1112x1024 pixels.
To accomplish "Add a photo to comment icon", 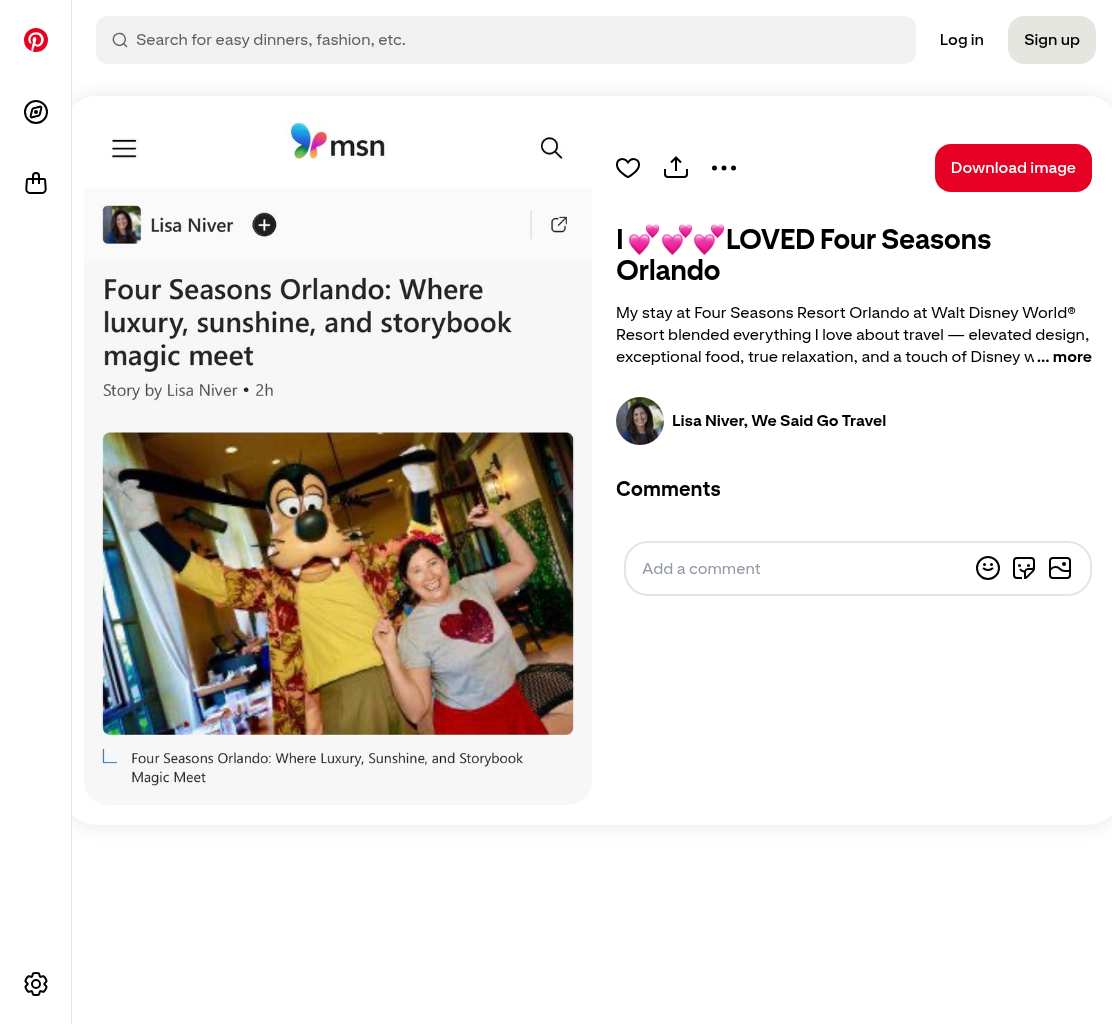I will (1060, 568).
